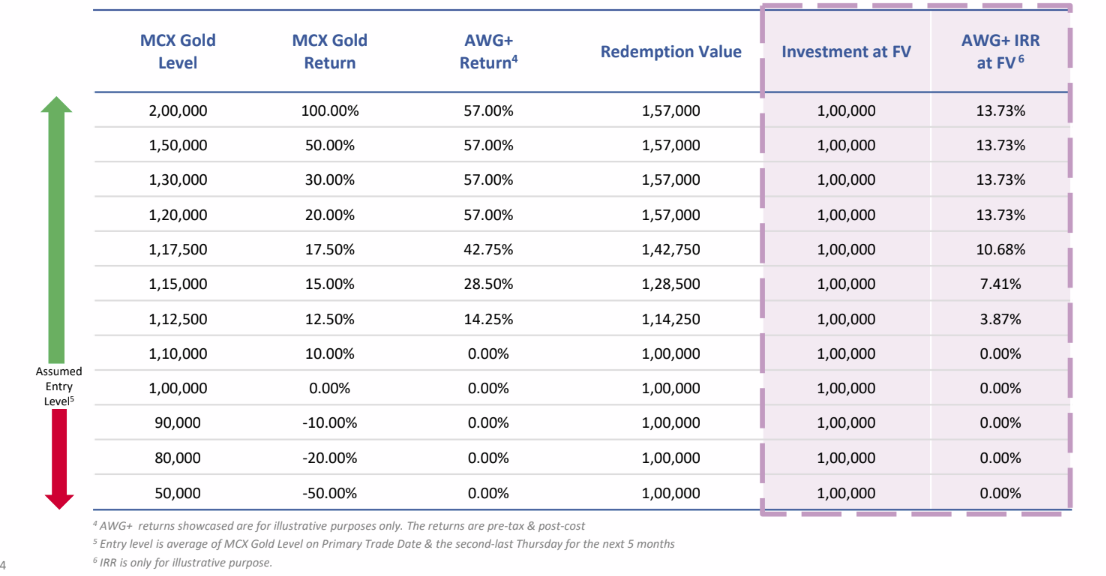This screenshot has height=576, width=1106.
Task: Click the slide page number 4
Action: tap(4, 564)
